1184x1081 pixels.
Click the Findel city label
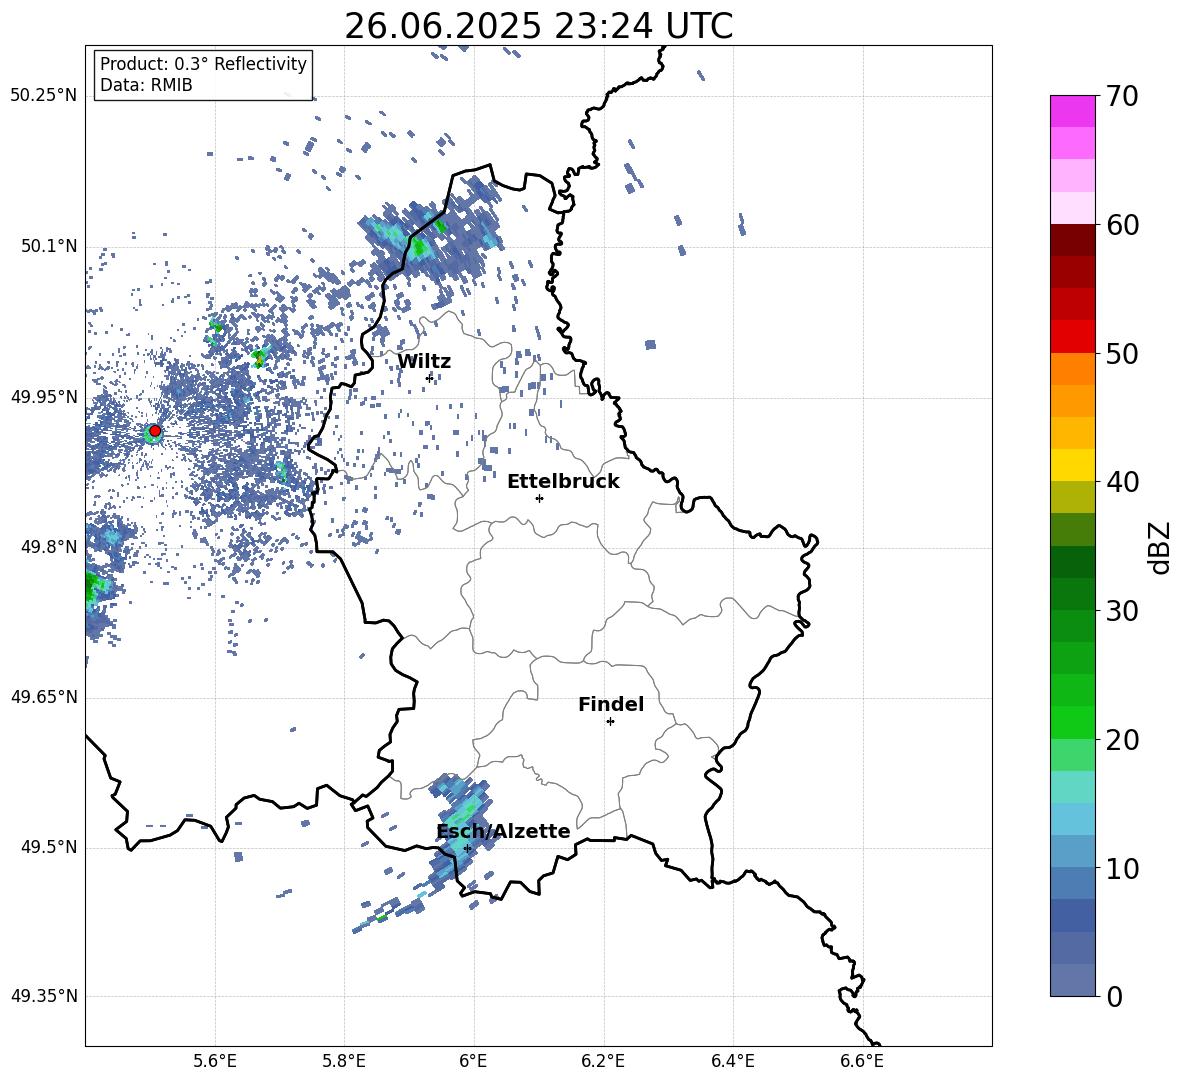pos(611,705)
